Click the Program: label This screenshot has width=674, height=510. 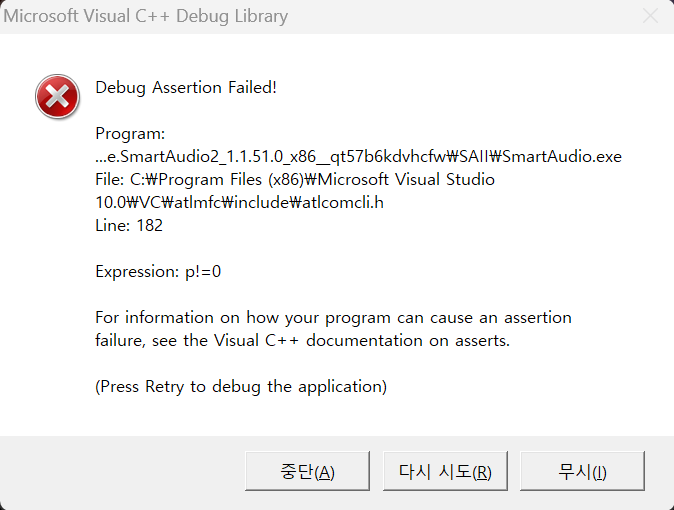(130, 134)
